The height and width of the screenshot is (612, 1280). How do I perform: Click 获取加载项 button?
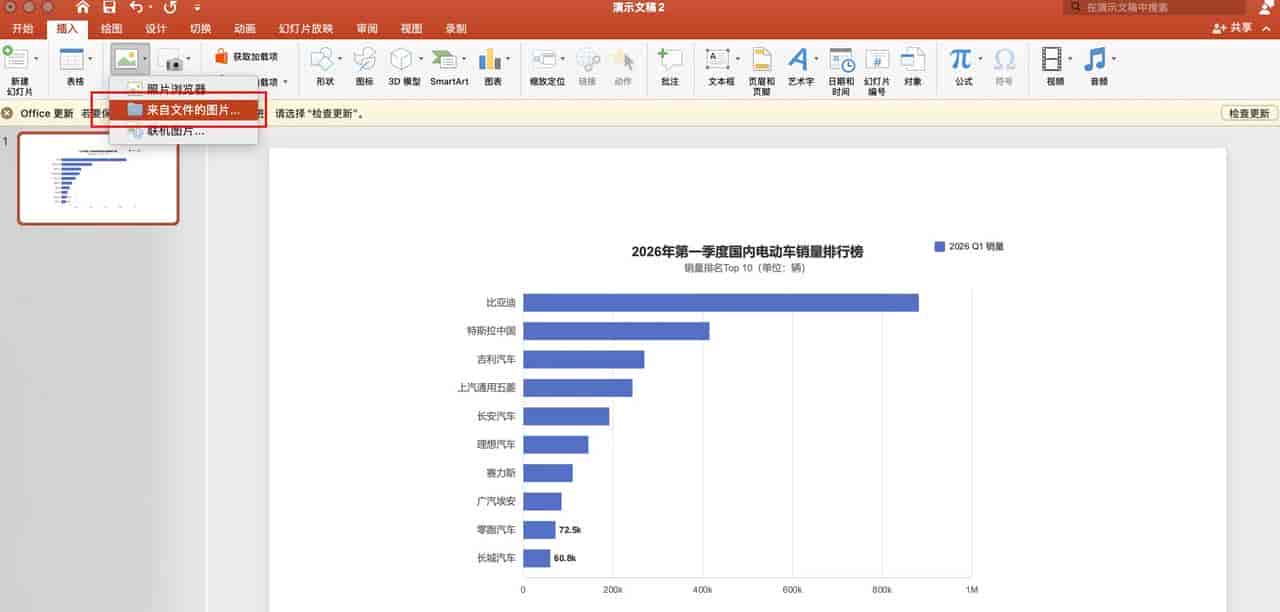click(246, 57)
